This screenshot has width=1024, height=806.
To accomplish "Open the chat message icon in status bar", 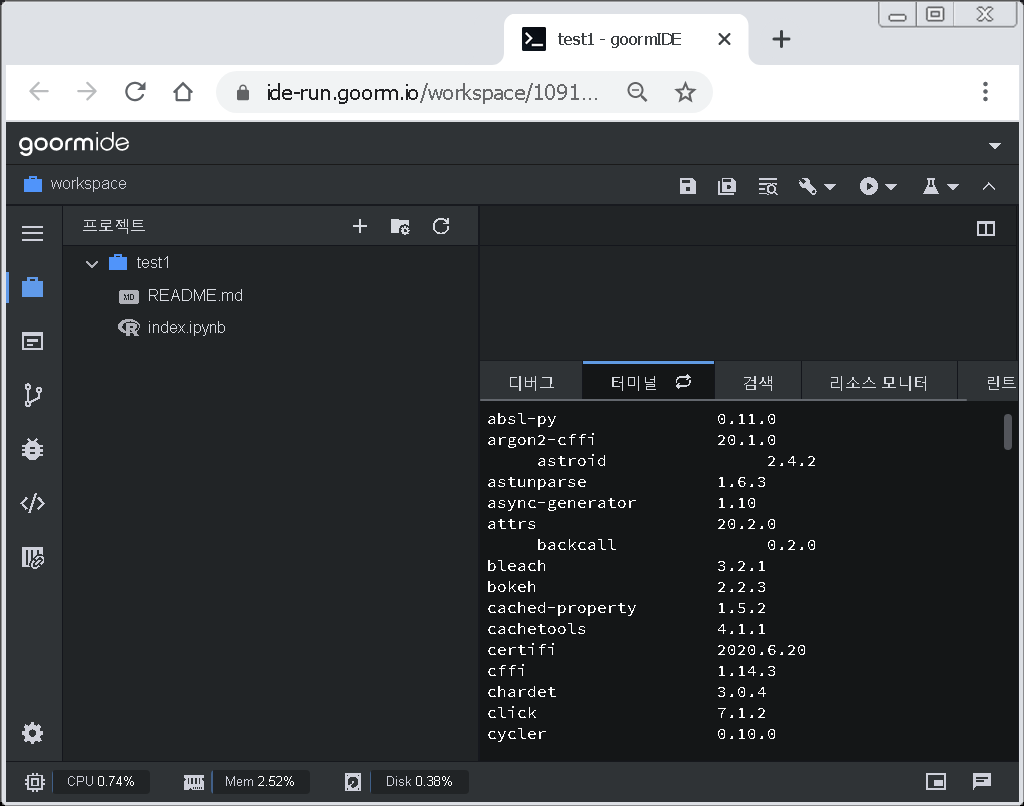I will point(982,781).
